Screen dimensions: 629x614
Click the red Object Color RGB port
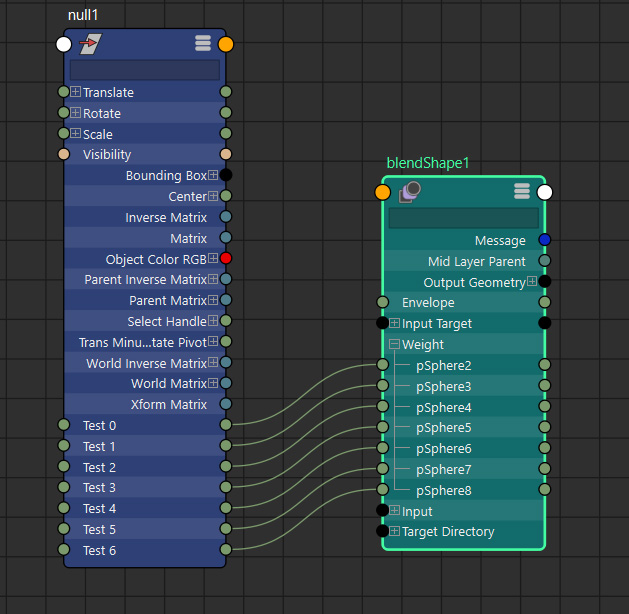click(x=226, y=259)
